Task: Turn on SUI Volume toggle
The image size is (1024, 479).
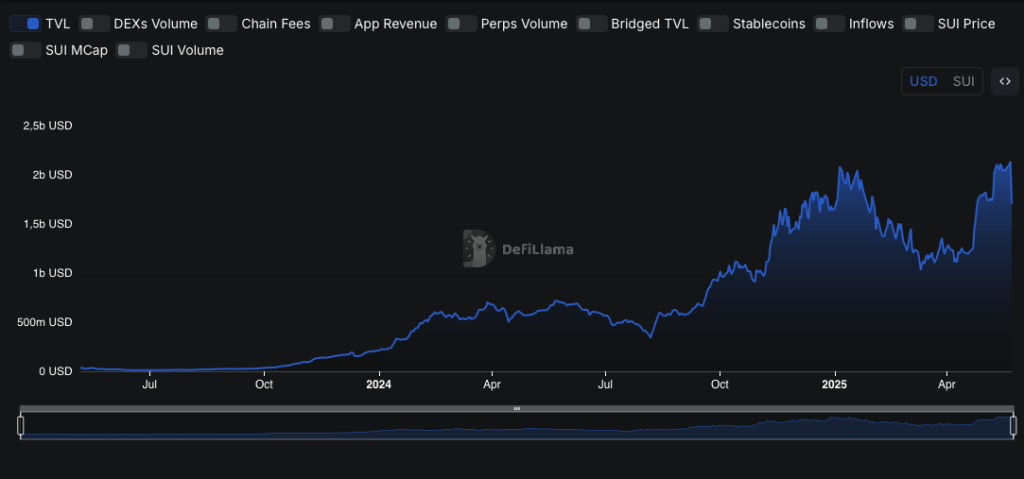Action: tap(131, 50)
